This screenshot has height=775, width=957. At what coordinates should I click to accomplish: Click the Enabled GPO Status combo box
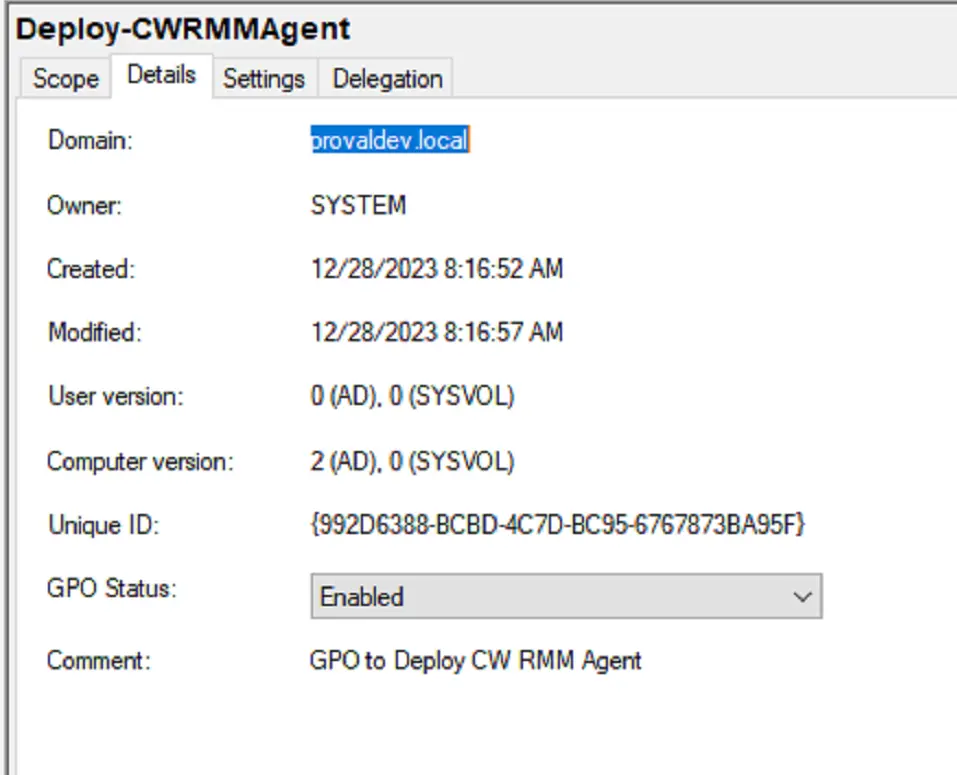[566, 596]
